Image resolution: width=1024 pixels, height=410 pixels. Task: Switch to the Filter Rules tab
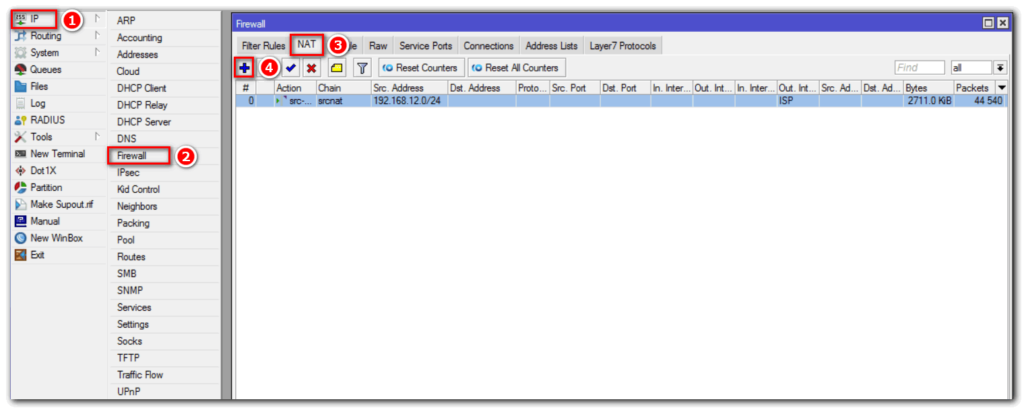click(x=263, y=46)
